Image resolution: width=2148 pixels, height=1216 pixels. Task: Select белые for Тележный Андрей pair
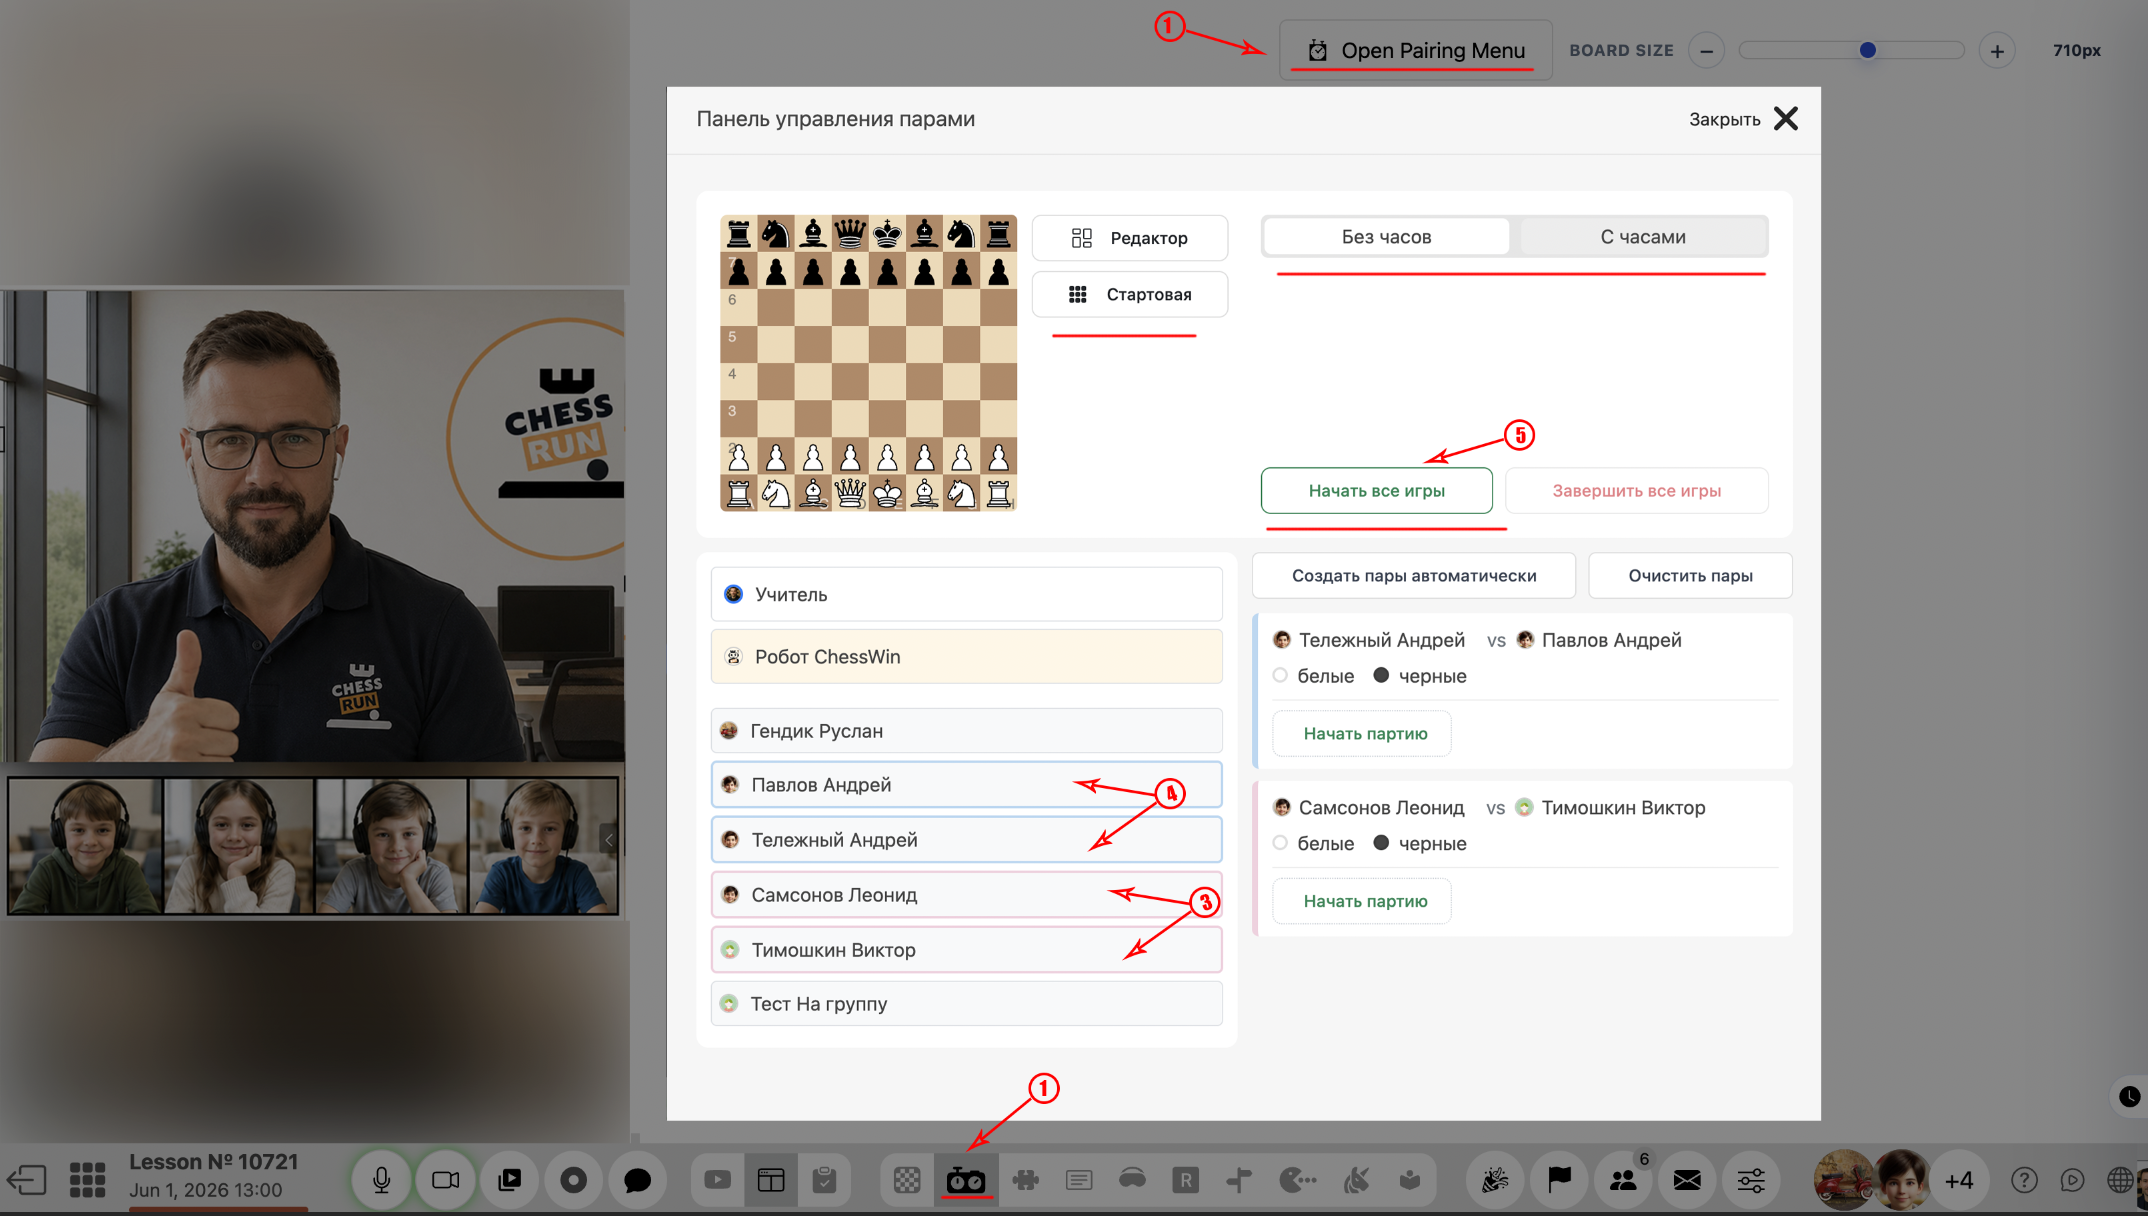[x=1280, y=676]
